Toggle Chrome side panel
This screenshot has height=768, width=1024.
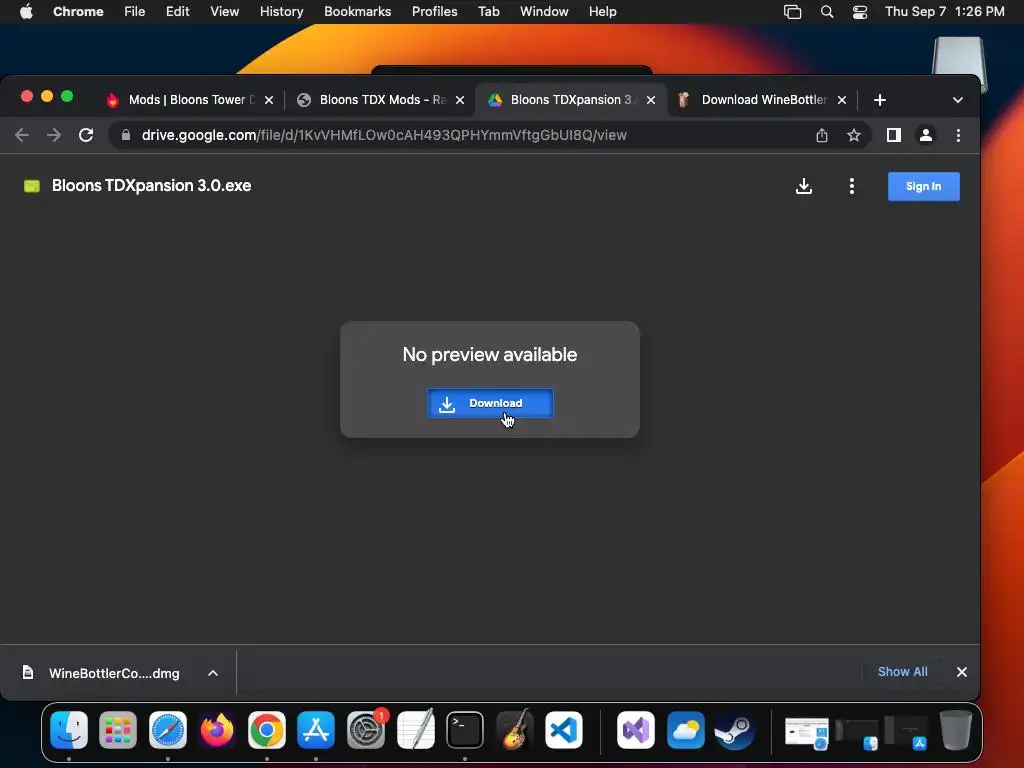point(893,135)
